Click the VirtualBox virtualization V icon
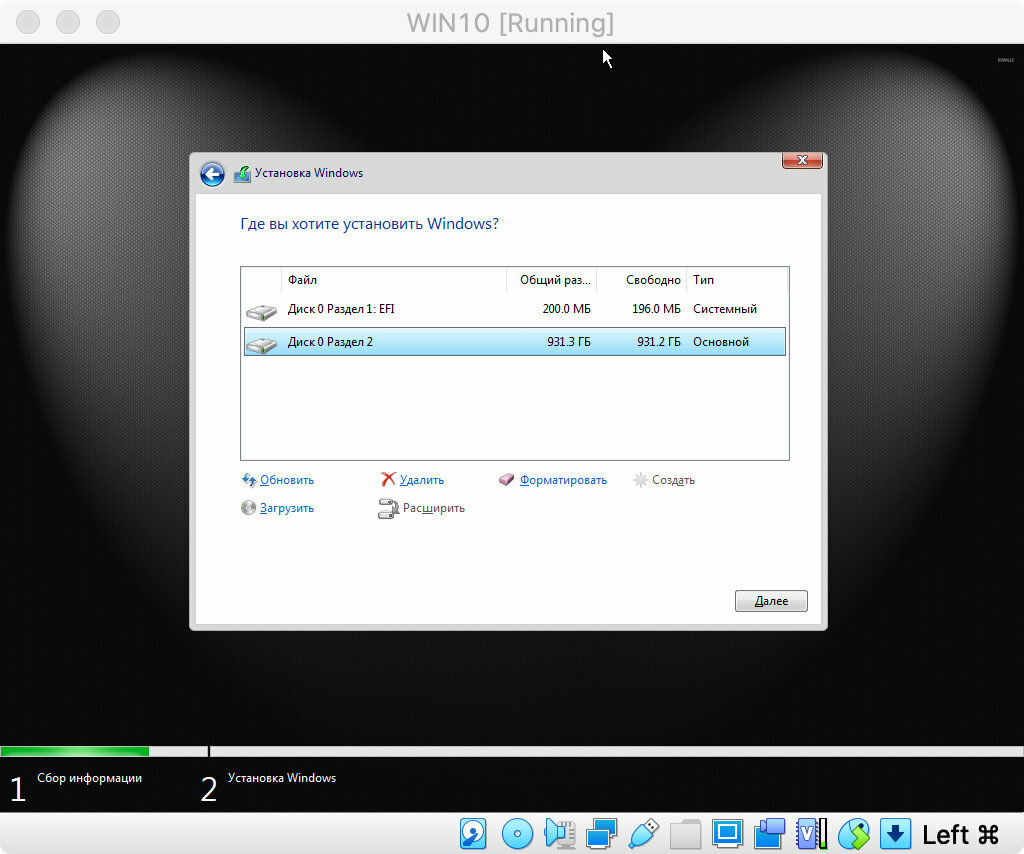Viewport: 1024px width, 854px height. (811, 834)
